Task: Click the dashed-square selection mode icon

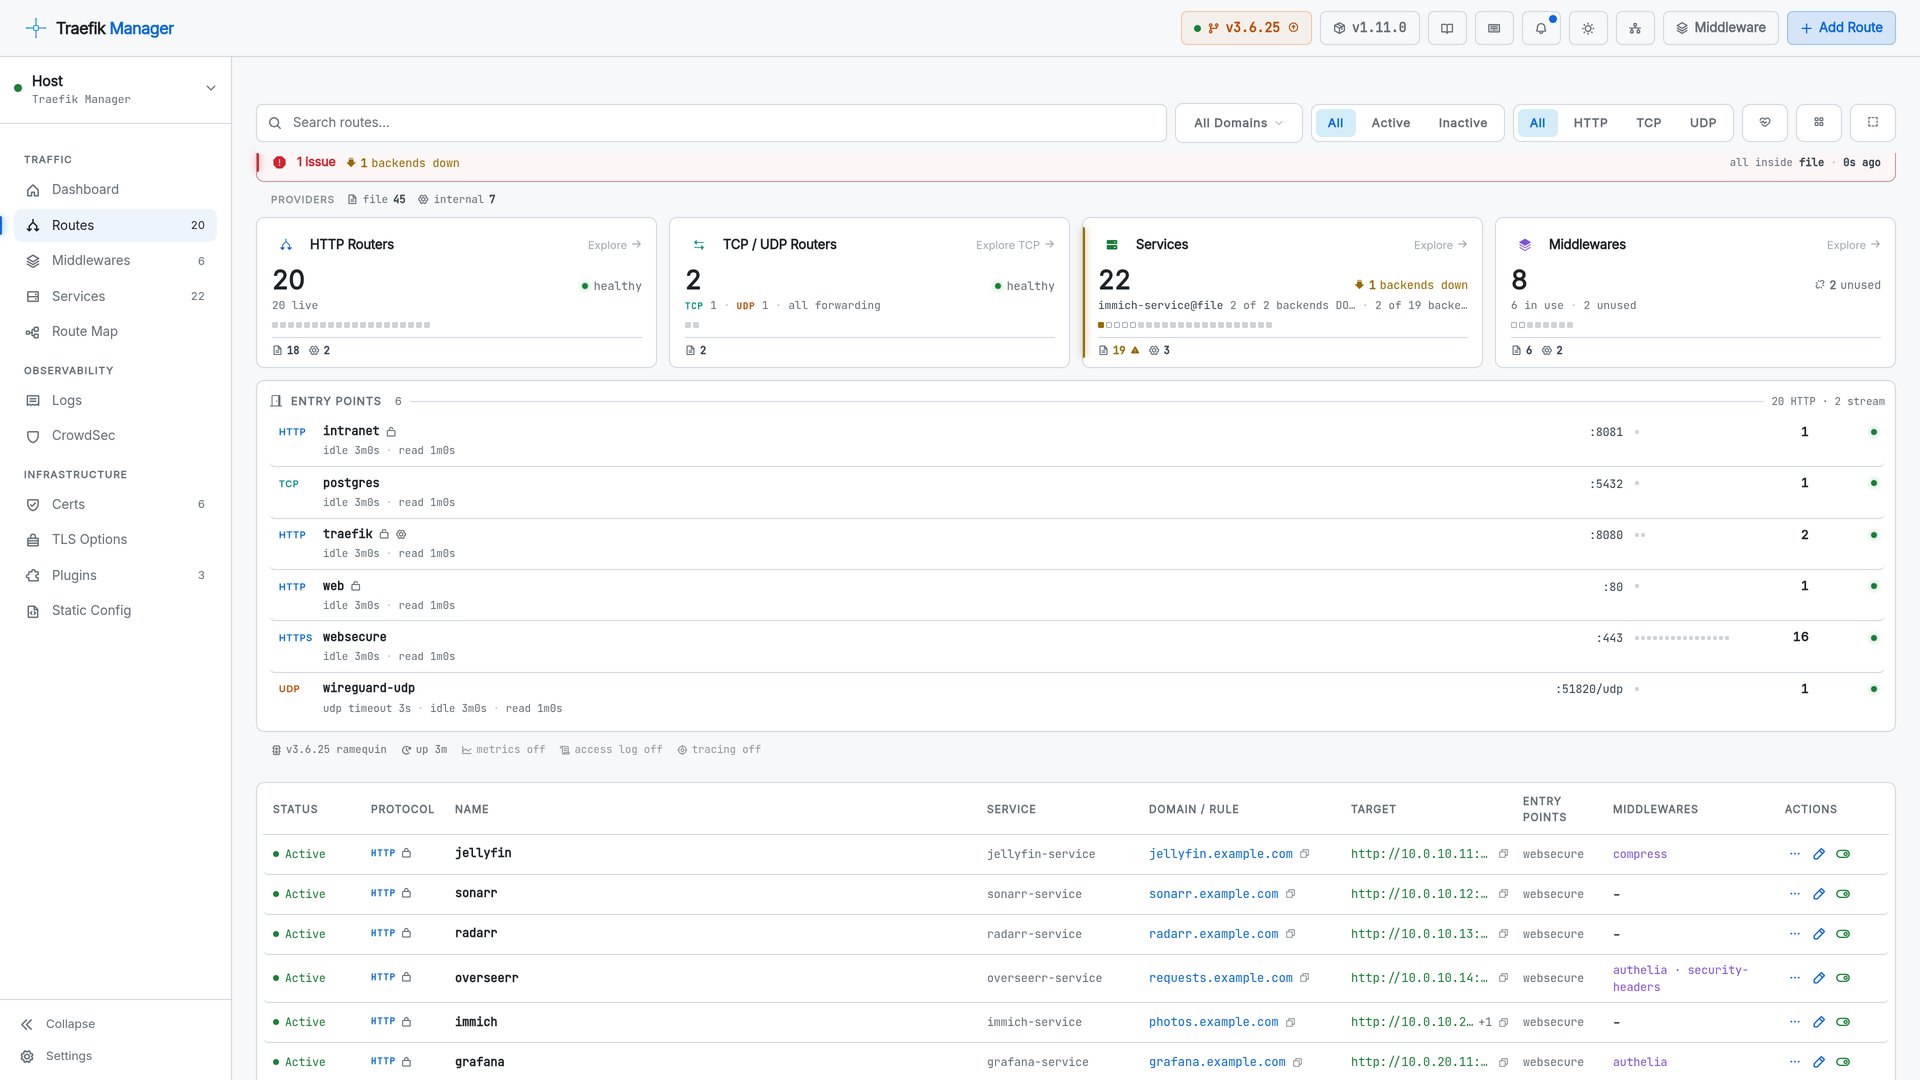Action: [1873, 123]
